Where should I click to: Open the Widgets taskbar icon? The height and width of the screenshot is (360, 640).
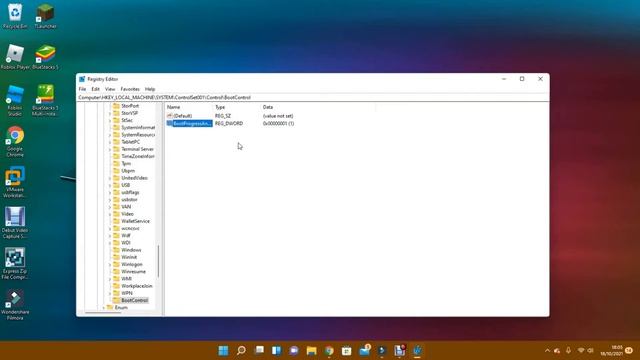click(276, 350)
